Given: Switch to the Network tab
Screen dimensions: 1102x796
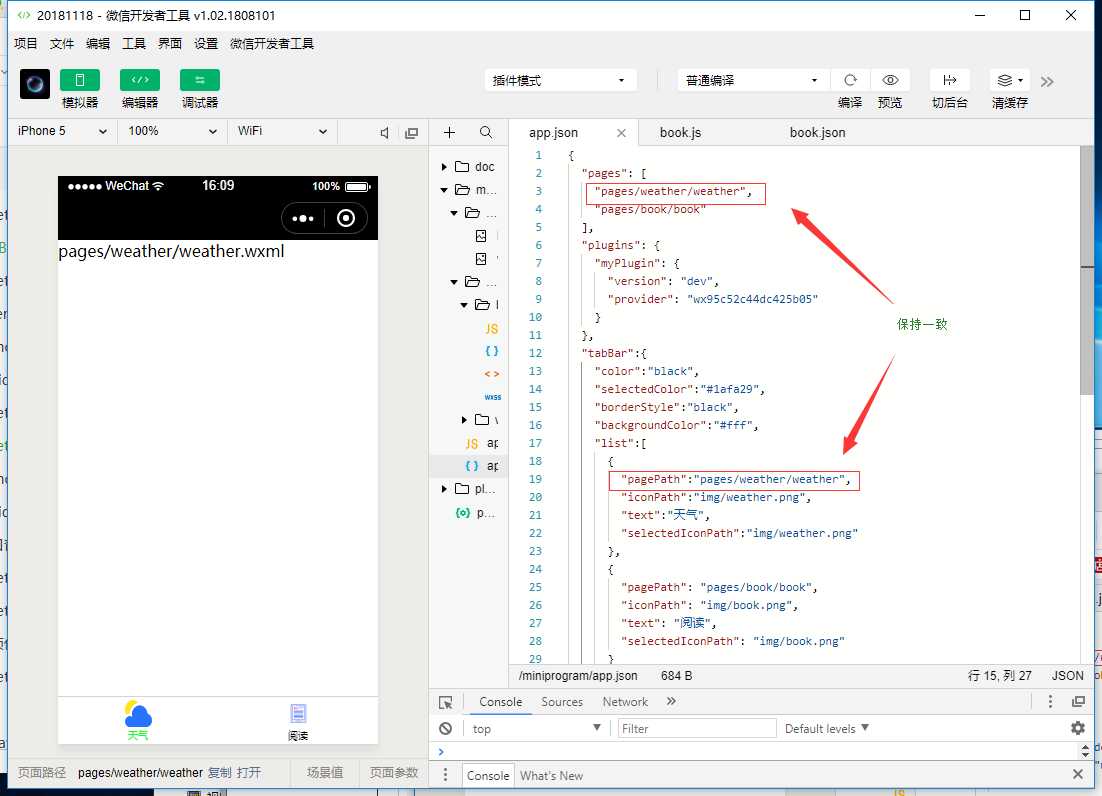Looking at the screenshot, I should 625,702.
